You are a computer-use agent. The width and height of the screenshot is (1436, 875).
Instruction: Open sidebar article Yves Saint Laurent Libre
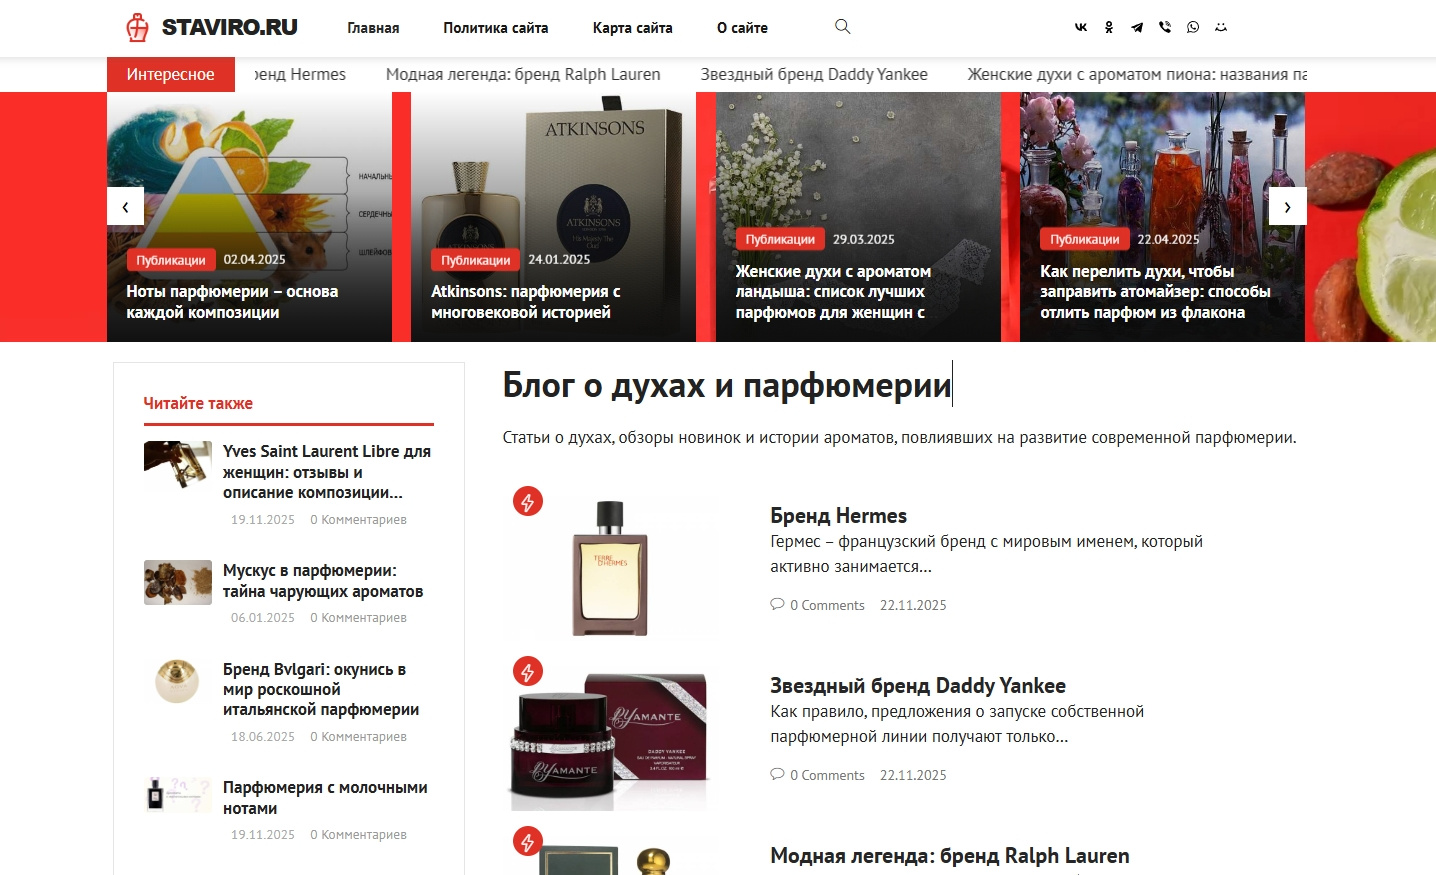[x=327, y=472]
